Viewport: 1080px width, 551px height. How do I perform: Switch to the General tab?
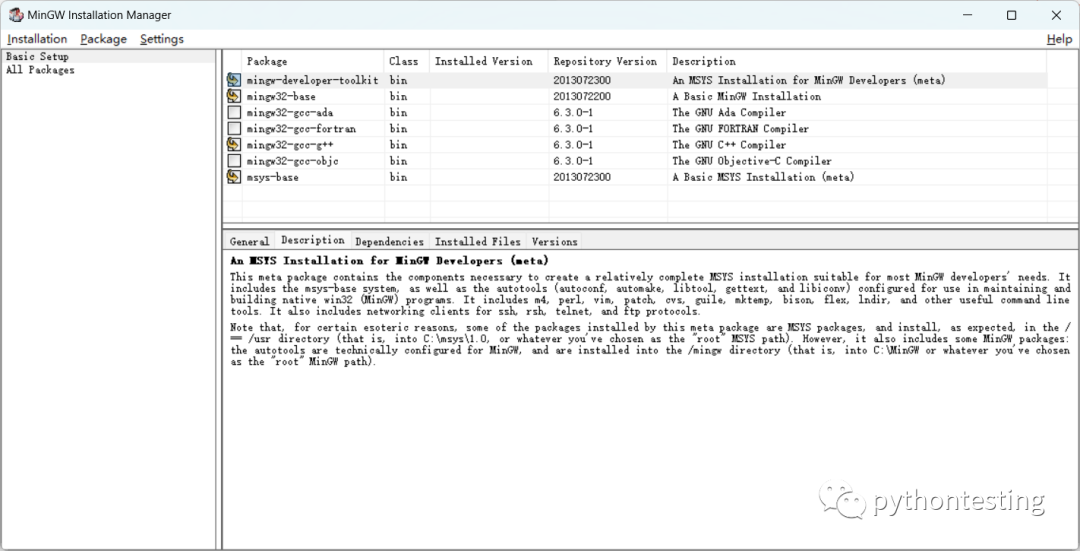tap(249, 242)
